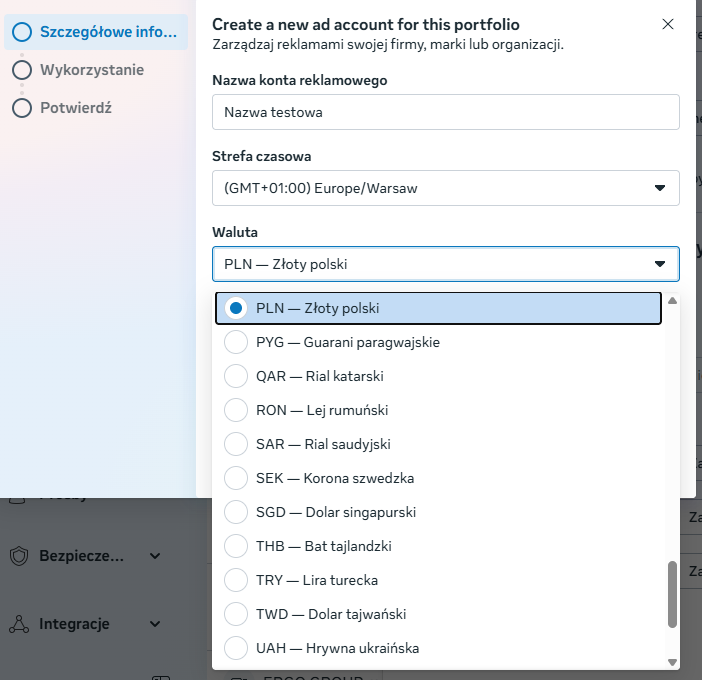Select TRY Lira turecka from list
This screenshot has width=702, height=680.
236,580
